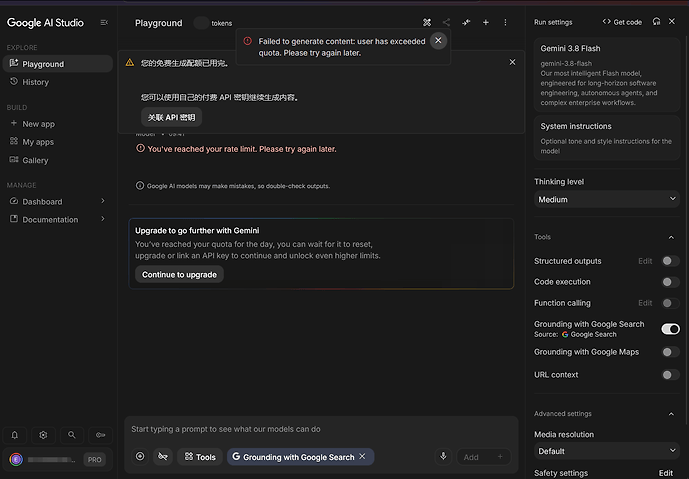689x479 pixels.
Task: Open the more options vertical dots menu
Action: point(505,22)
